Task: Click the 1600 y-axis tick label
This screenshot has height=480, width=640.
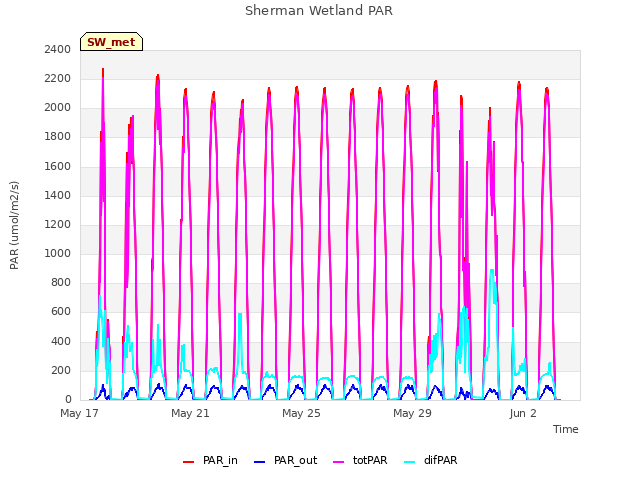Action: 58,167
